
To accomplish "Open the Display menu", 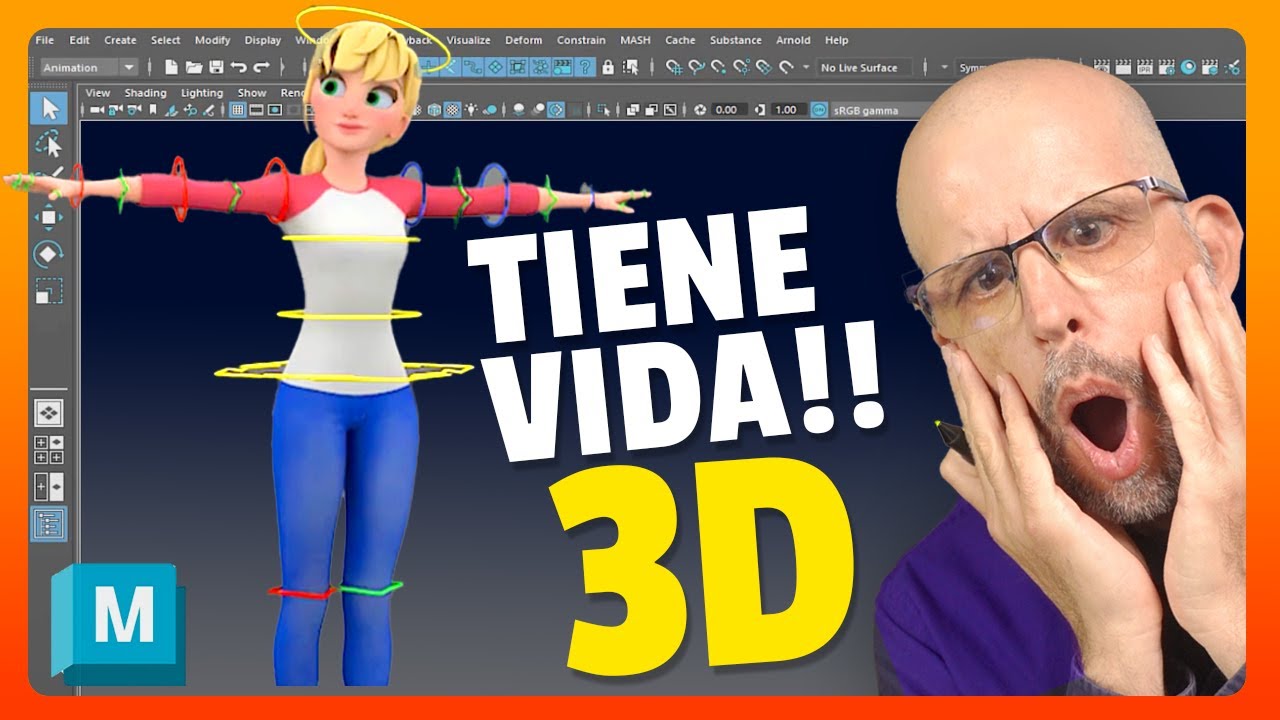I will [x=263, y=40].
